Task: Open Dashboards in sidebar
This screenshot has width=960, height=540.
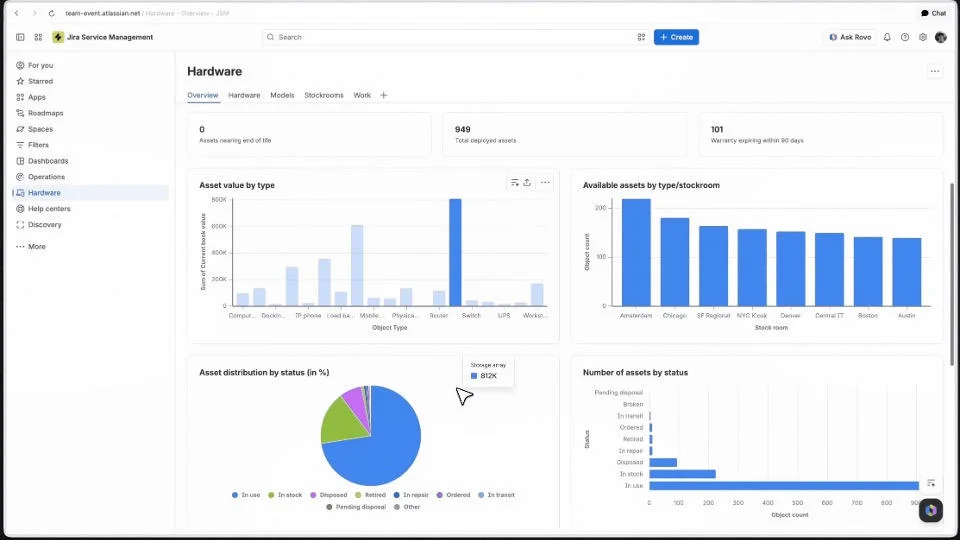Action: click(x=91, y=161)
